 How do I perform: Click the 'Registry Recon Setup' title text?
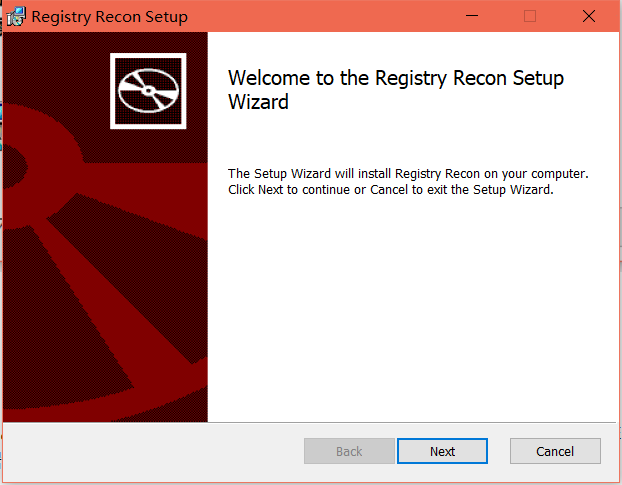click(x=109, y=17)
